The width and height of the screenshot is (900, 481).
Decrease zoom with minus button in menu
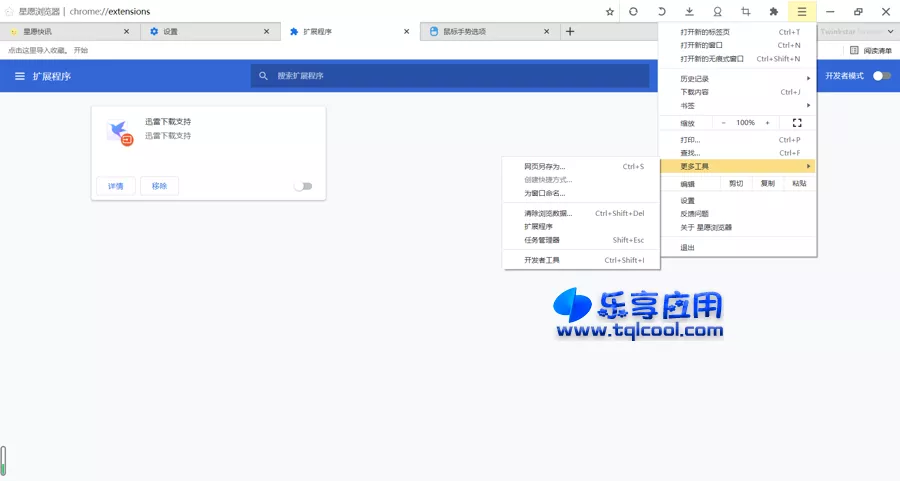(723, 123)
